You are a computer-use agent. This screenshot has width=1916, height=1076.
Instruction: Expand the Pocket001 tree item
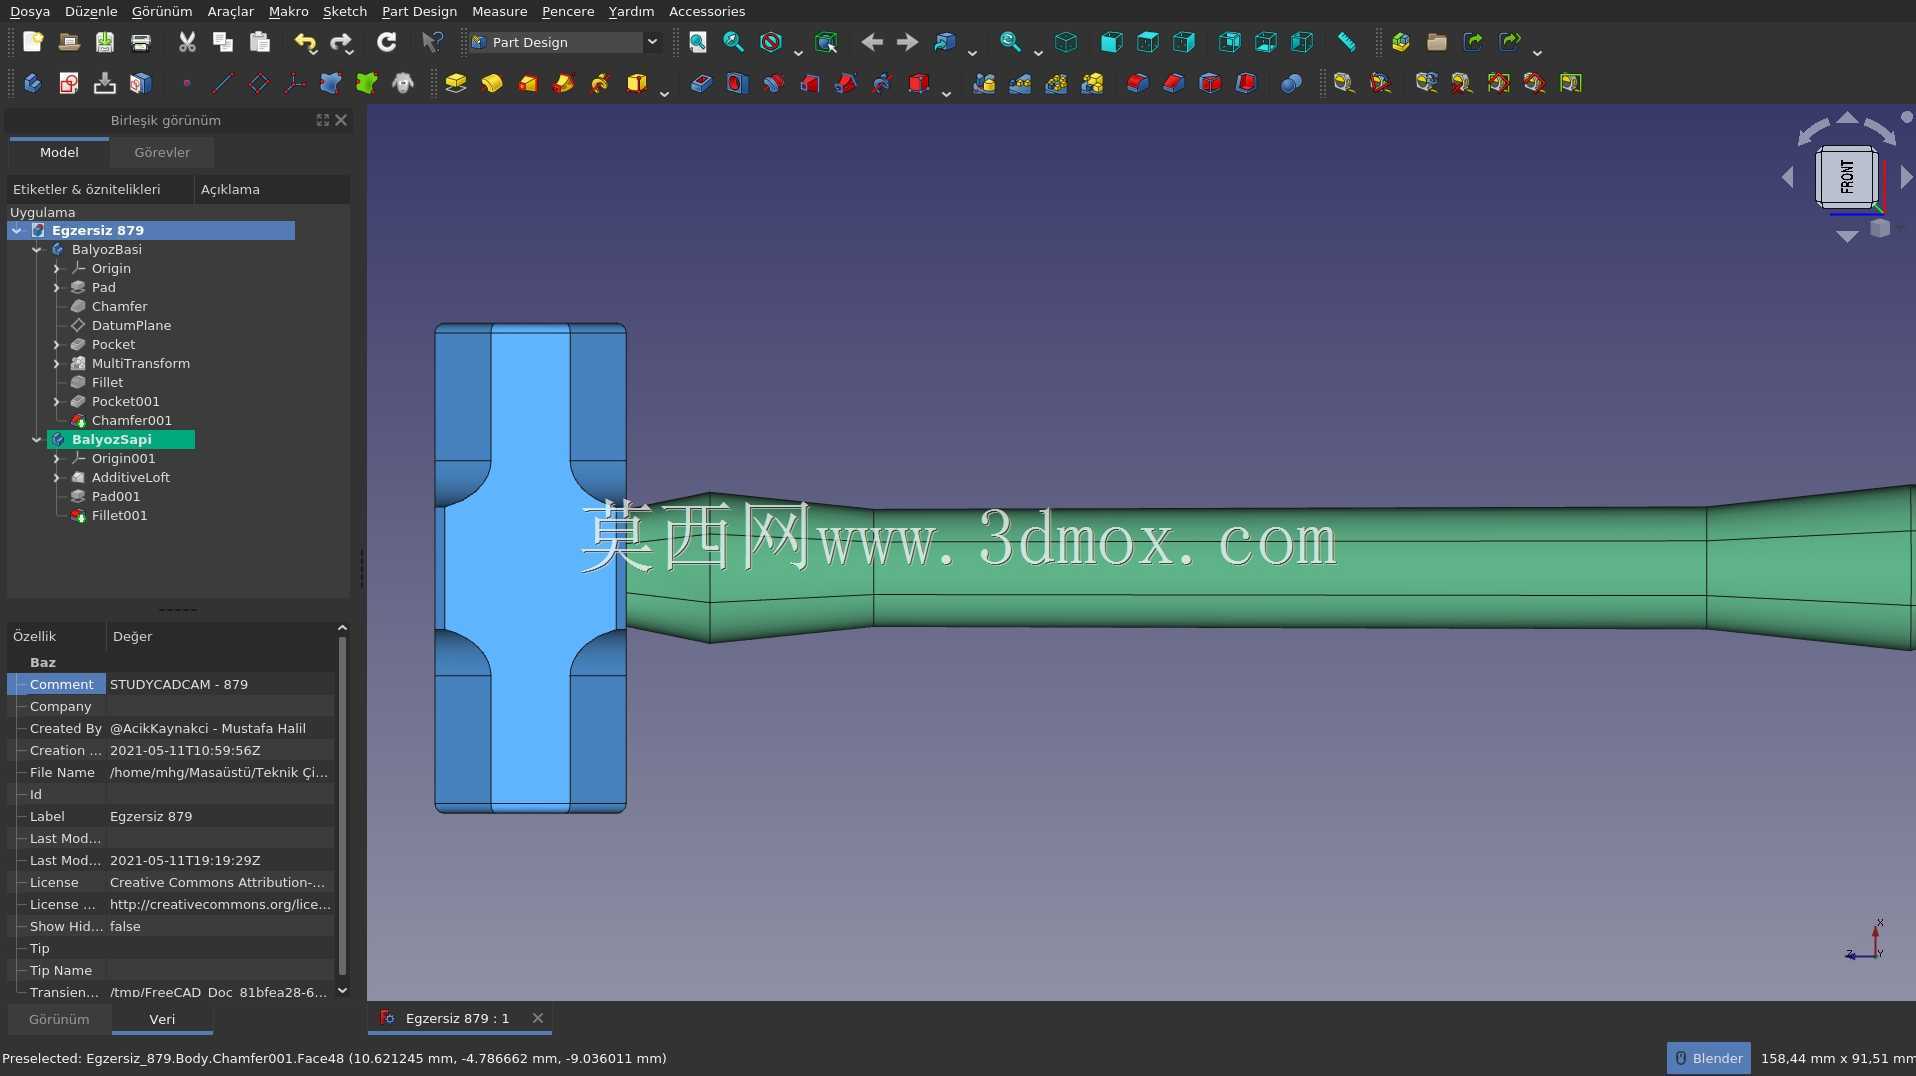57,401
